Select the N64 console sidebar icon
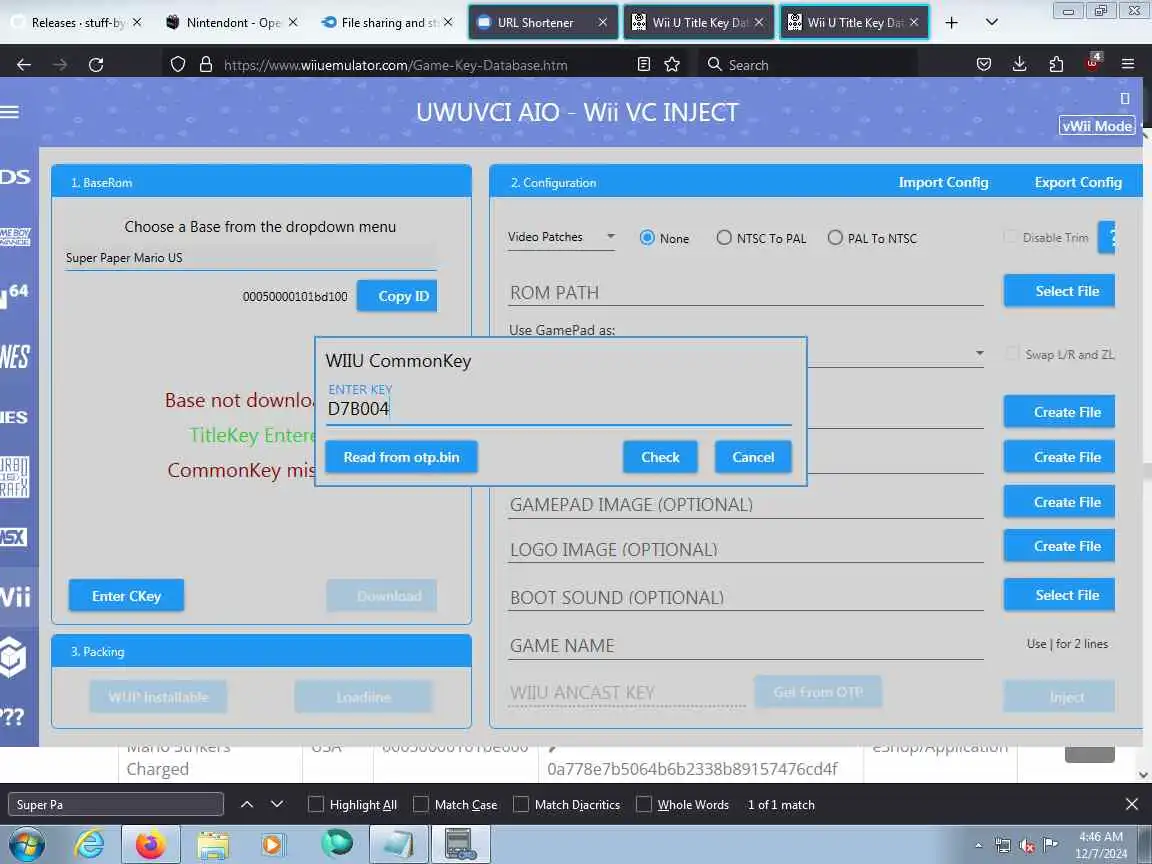Viewport: 1152px width, 864px height. [x=15, y=295]
